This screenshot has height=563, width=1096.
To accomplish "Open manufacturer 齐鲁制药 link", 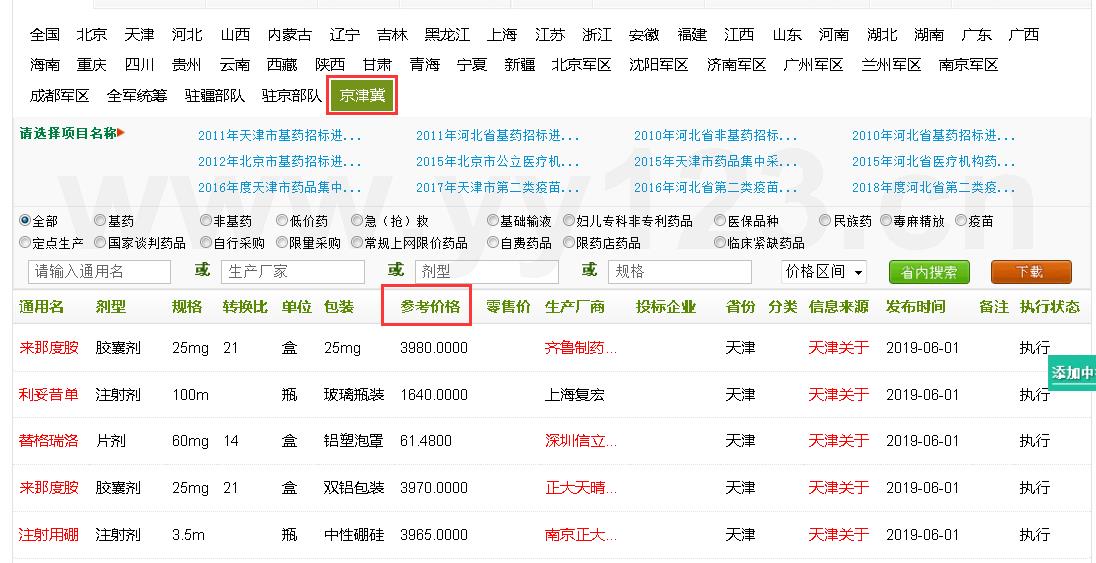I will [581, 348].
